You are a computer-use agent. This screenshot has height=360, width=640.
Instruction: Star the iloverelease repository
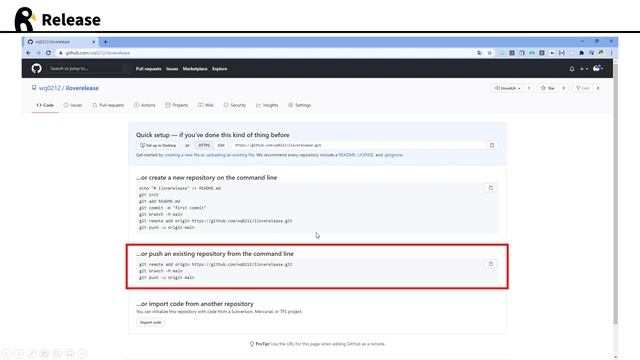pyautogui.click(x=548, y=88)
